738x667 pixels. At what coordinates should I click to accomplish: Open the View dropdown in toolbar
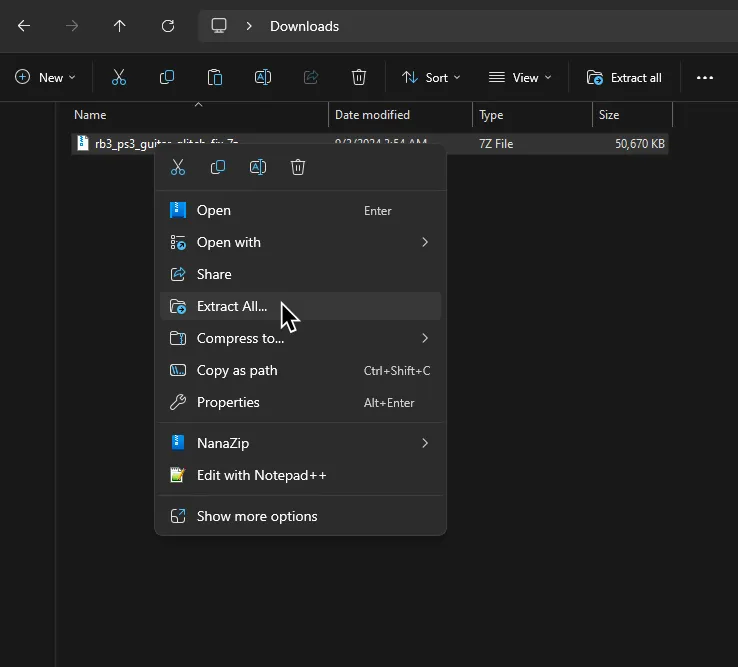click(x=519, y=77)
